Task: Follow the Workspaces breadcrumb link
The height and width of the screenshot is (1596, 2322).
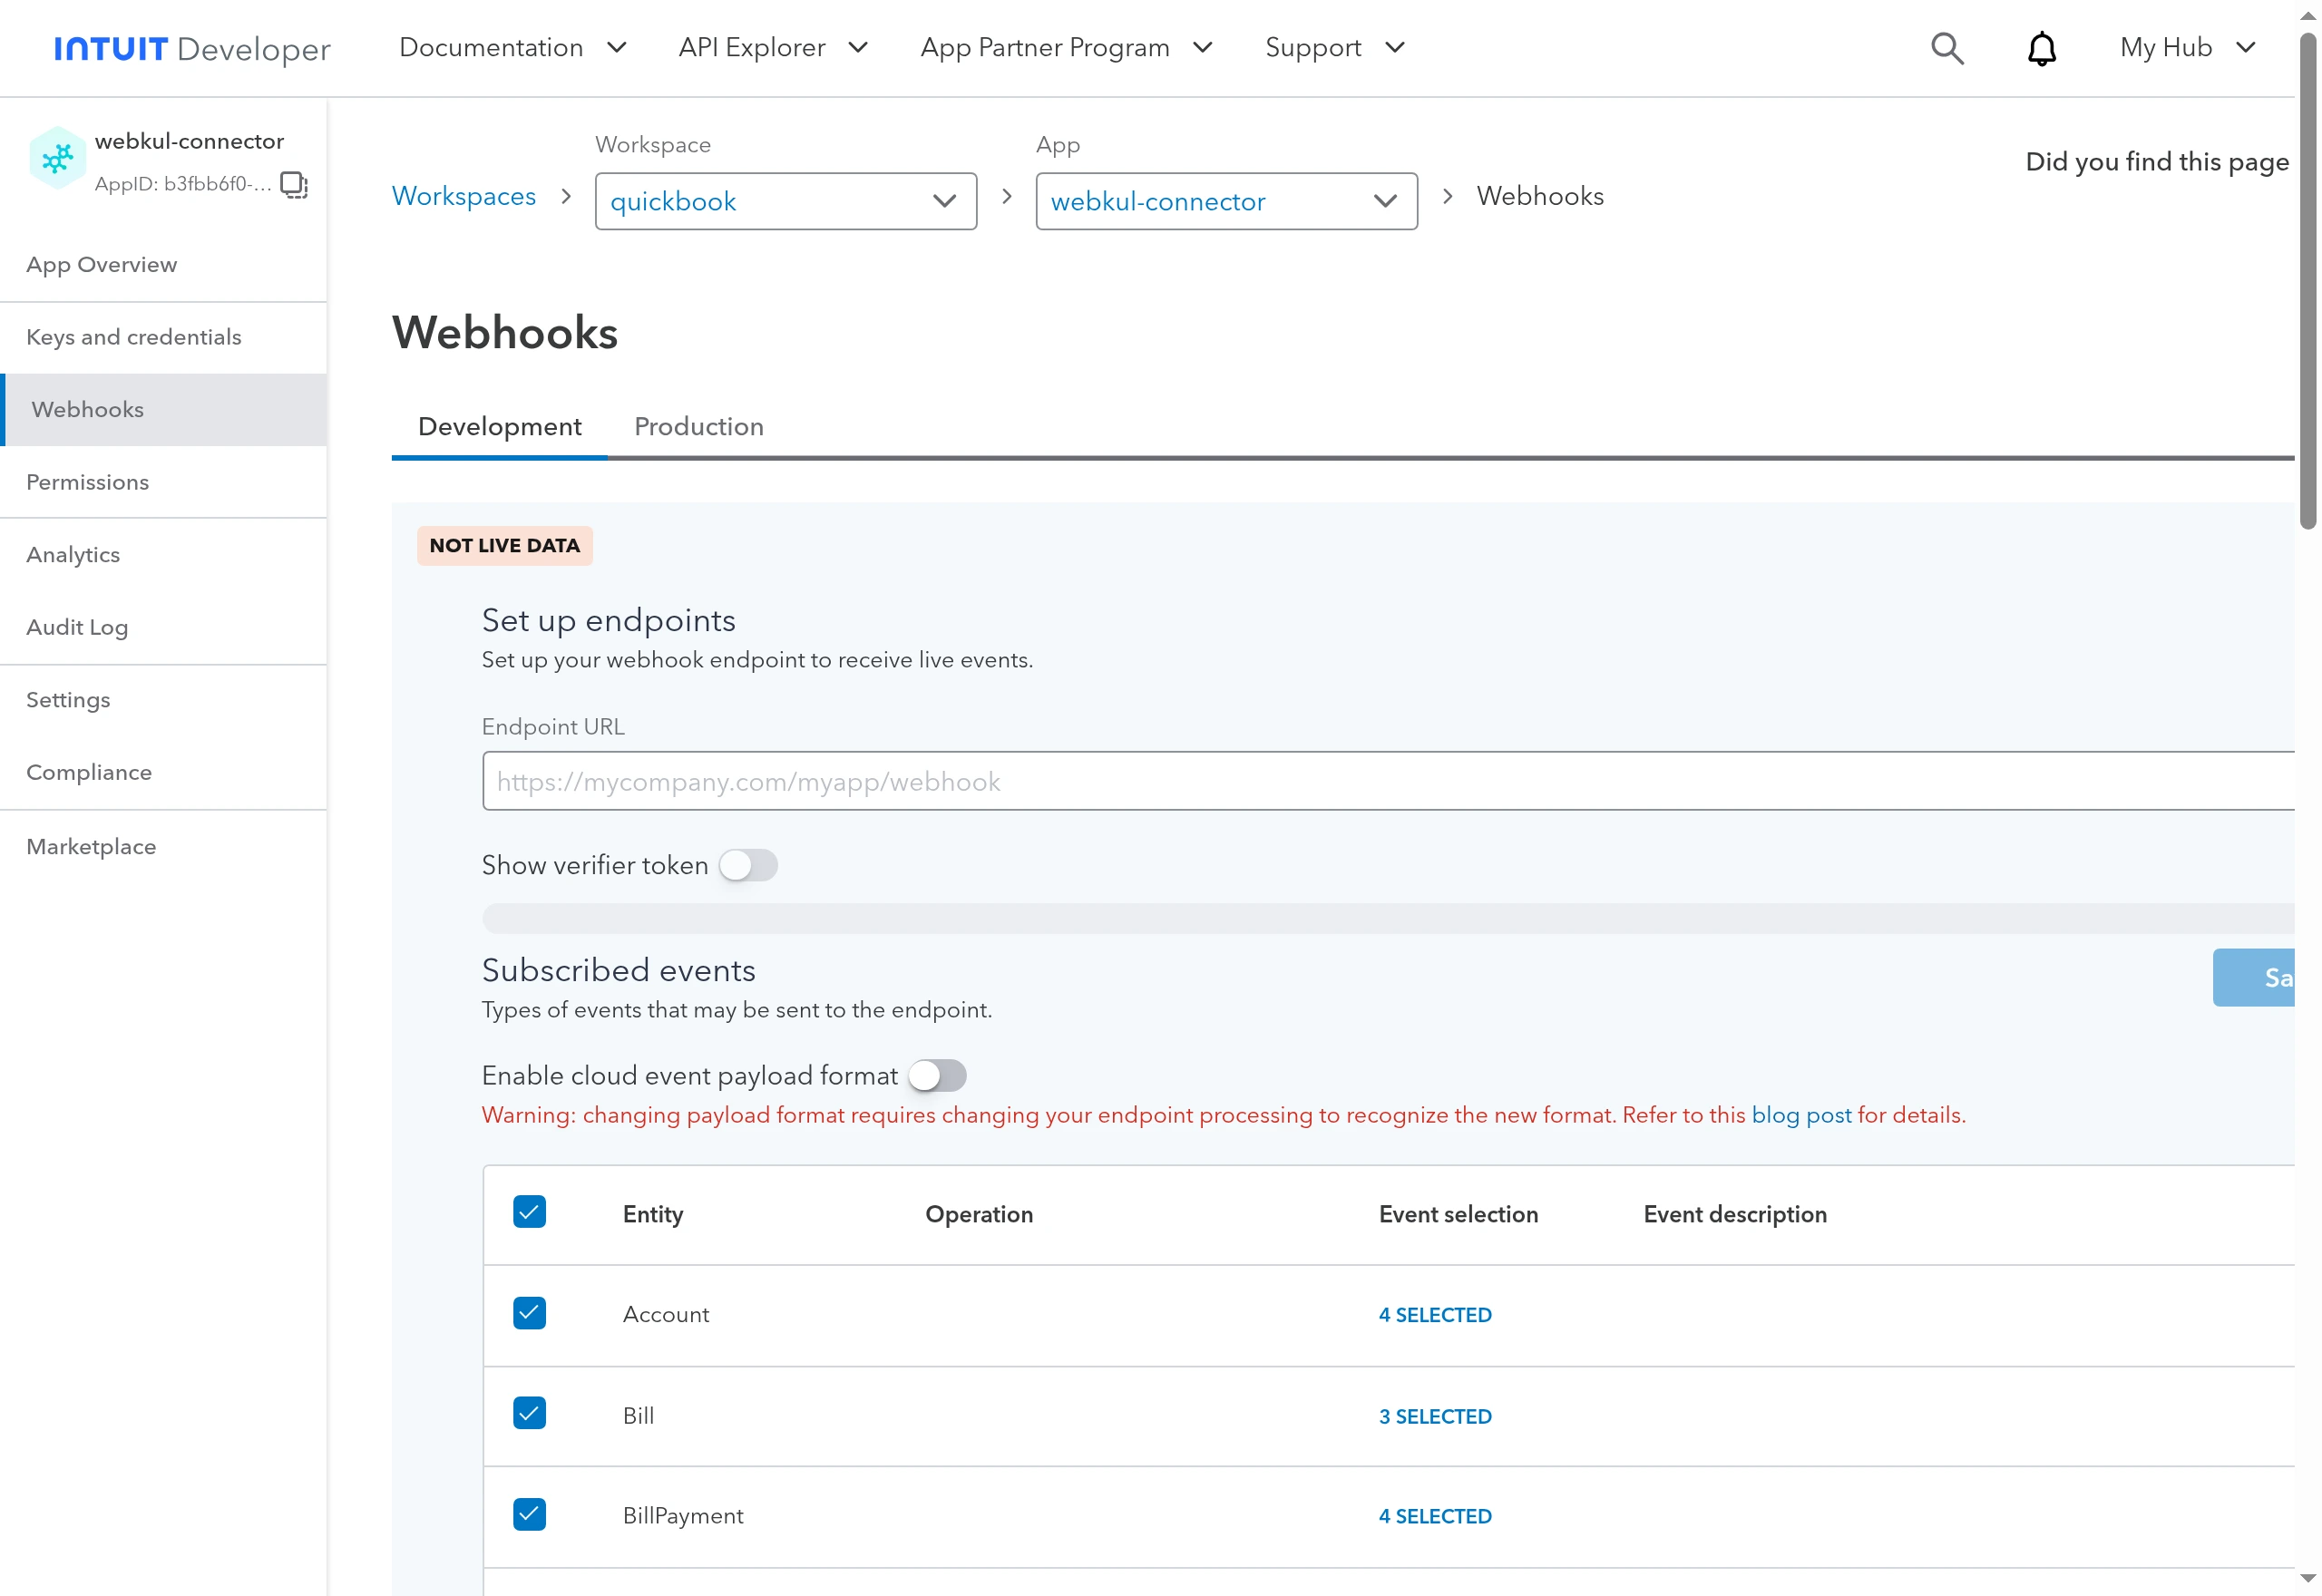Action: [x=464, y=196]
